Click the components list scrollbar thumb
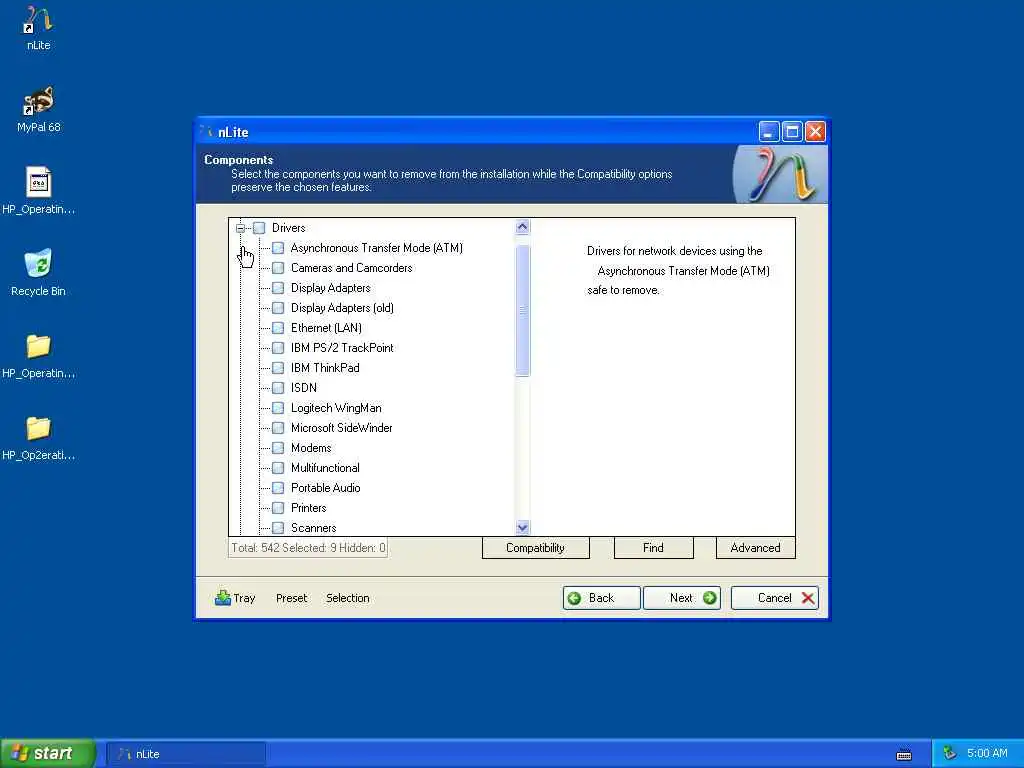The height and width of the screenshot is (768, 1024). pos(522,311)
